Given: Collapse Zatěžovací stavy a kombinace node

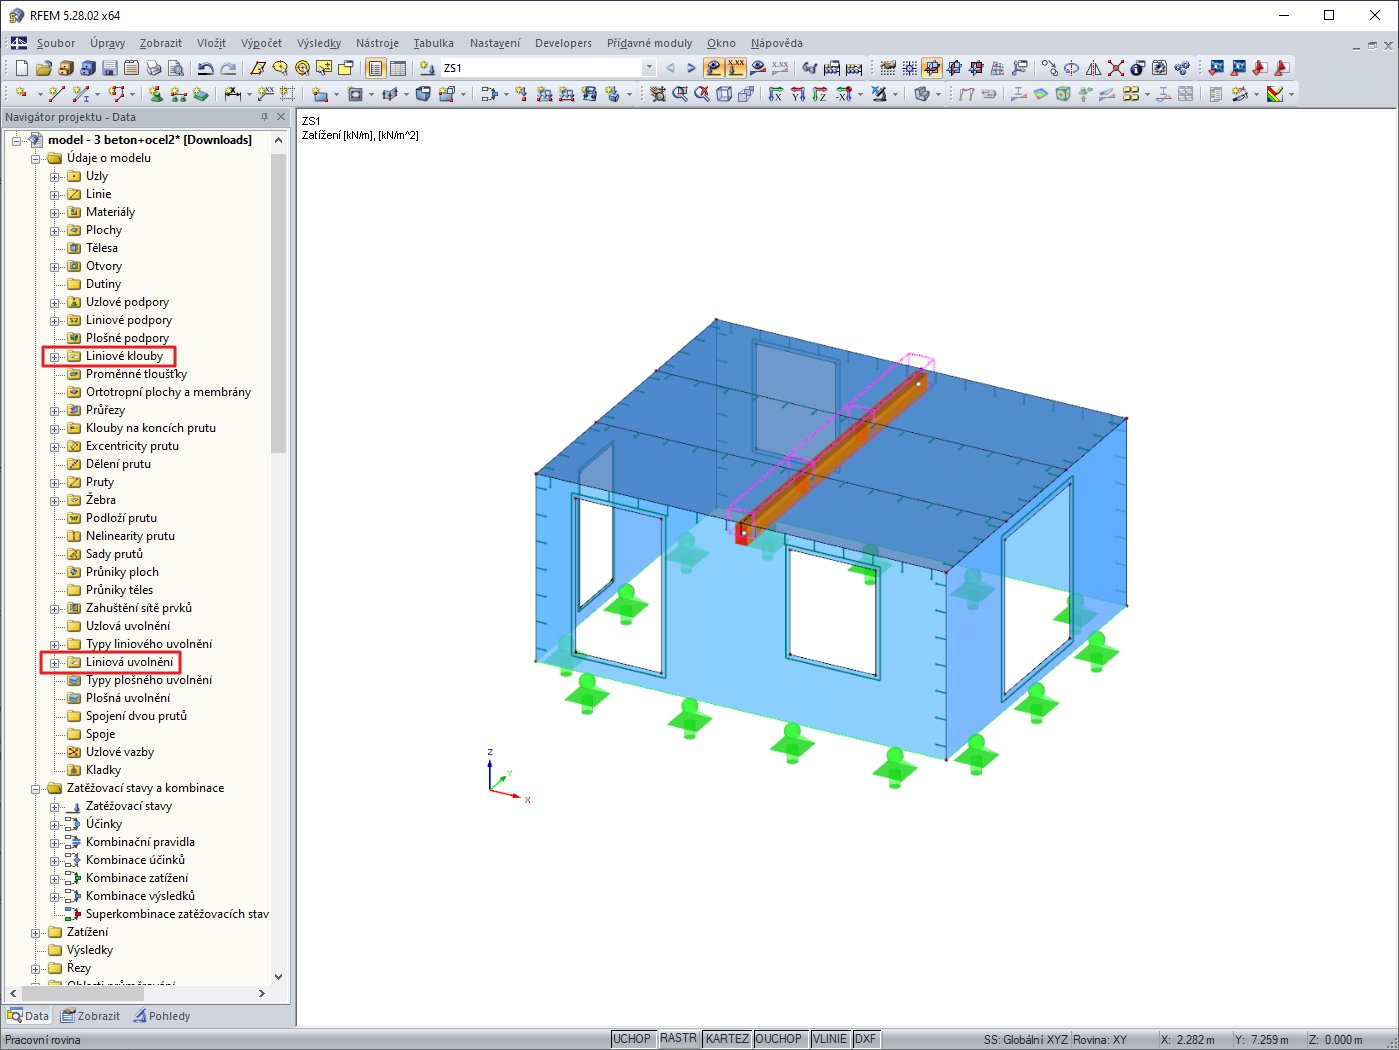Looking at the screenshot, I should (36, 789).
